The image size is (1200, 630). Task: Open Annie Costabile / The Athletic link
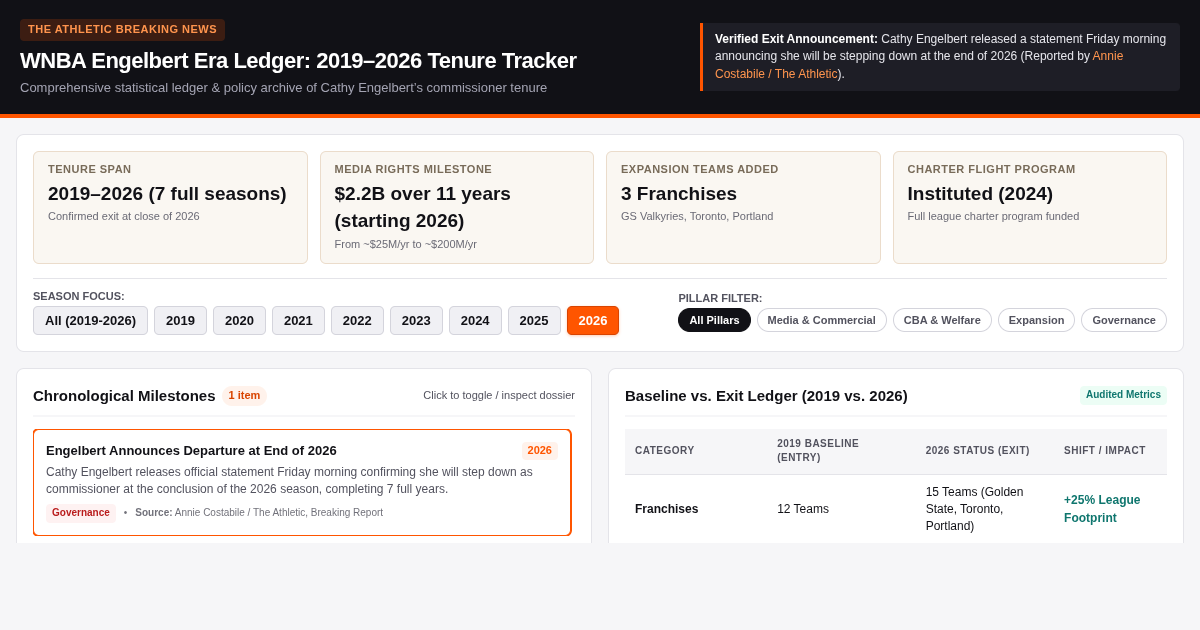pyautogui.click(x=919, y=65)
